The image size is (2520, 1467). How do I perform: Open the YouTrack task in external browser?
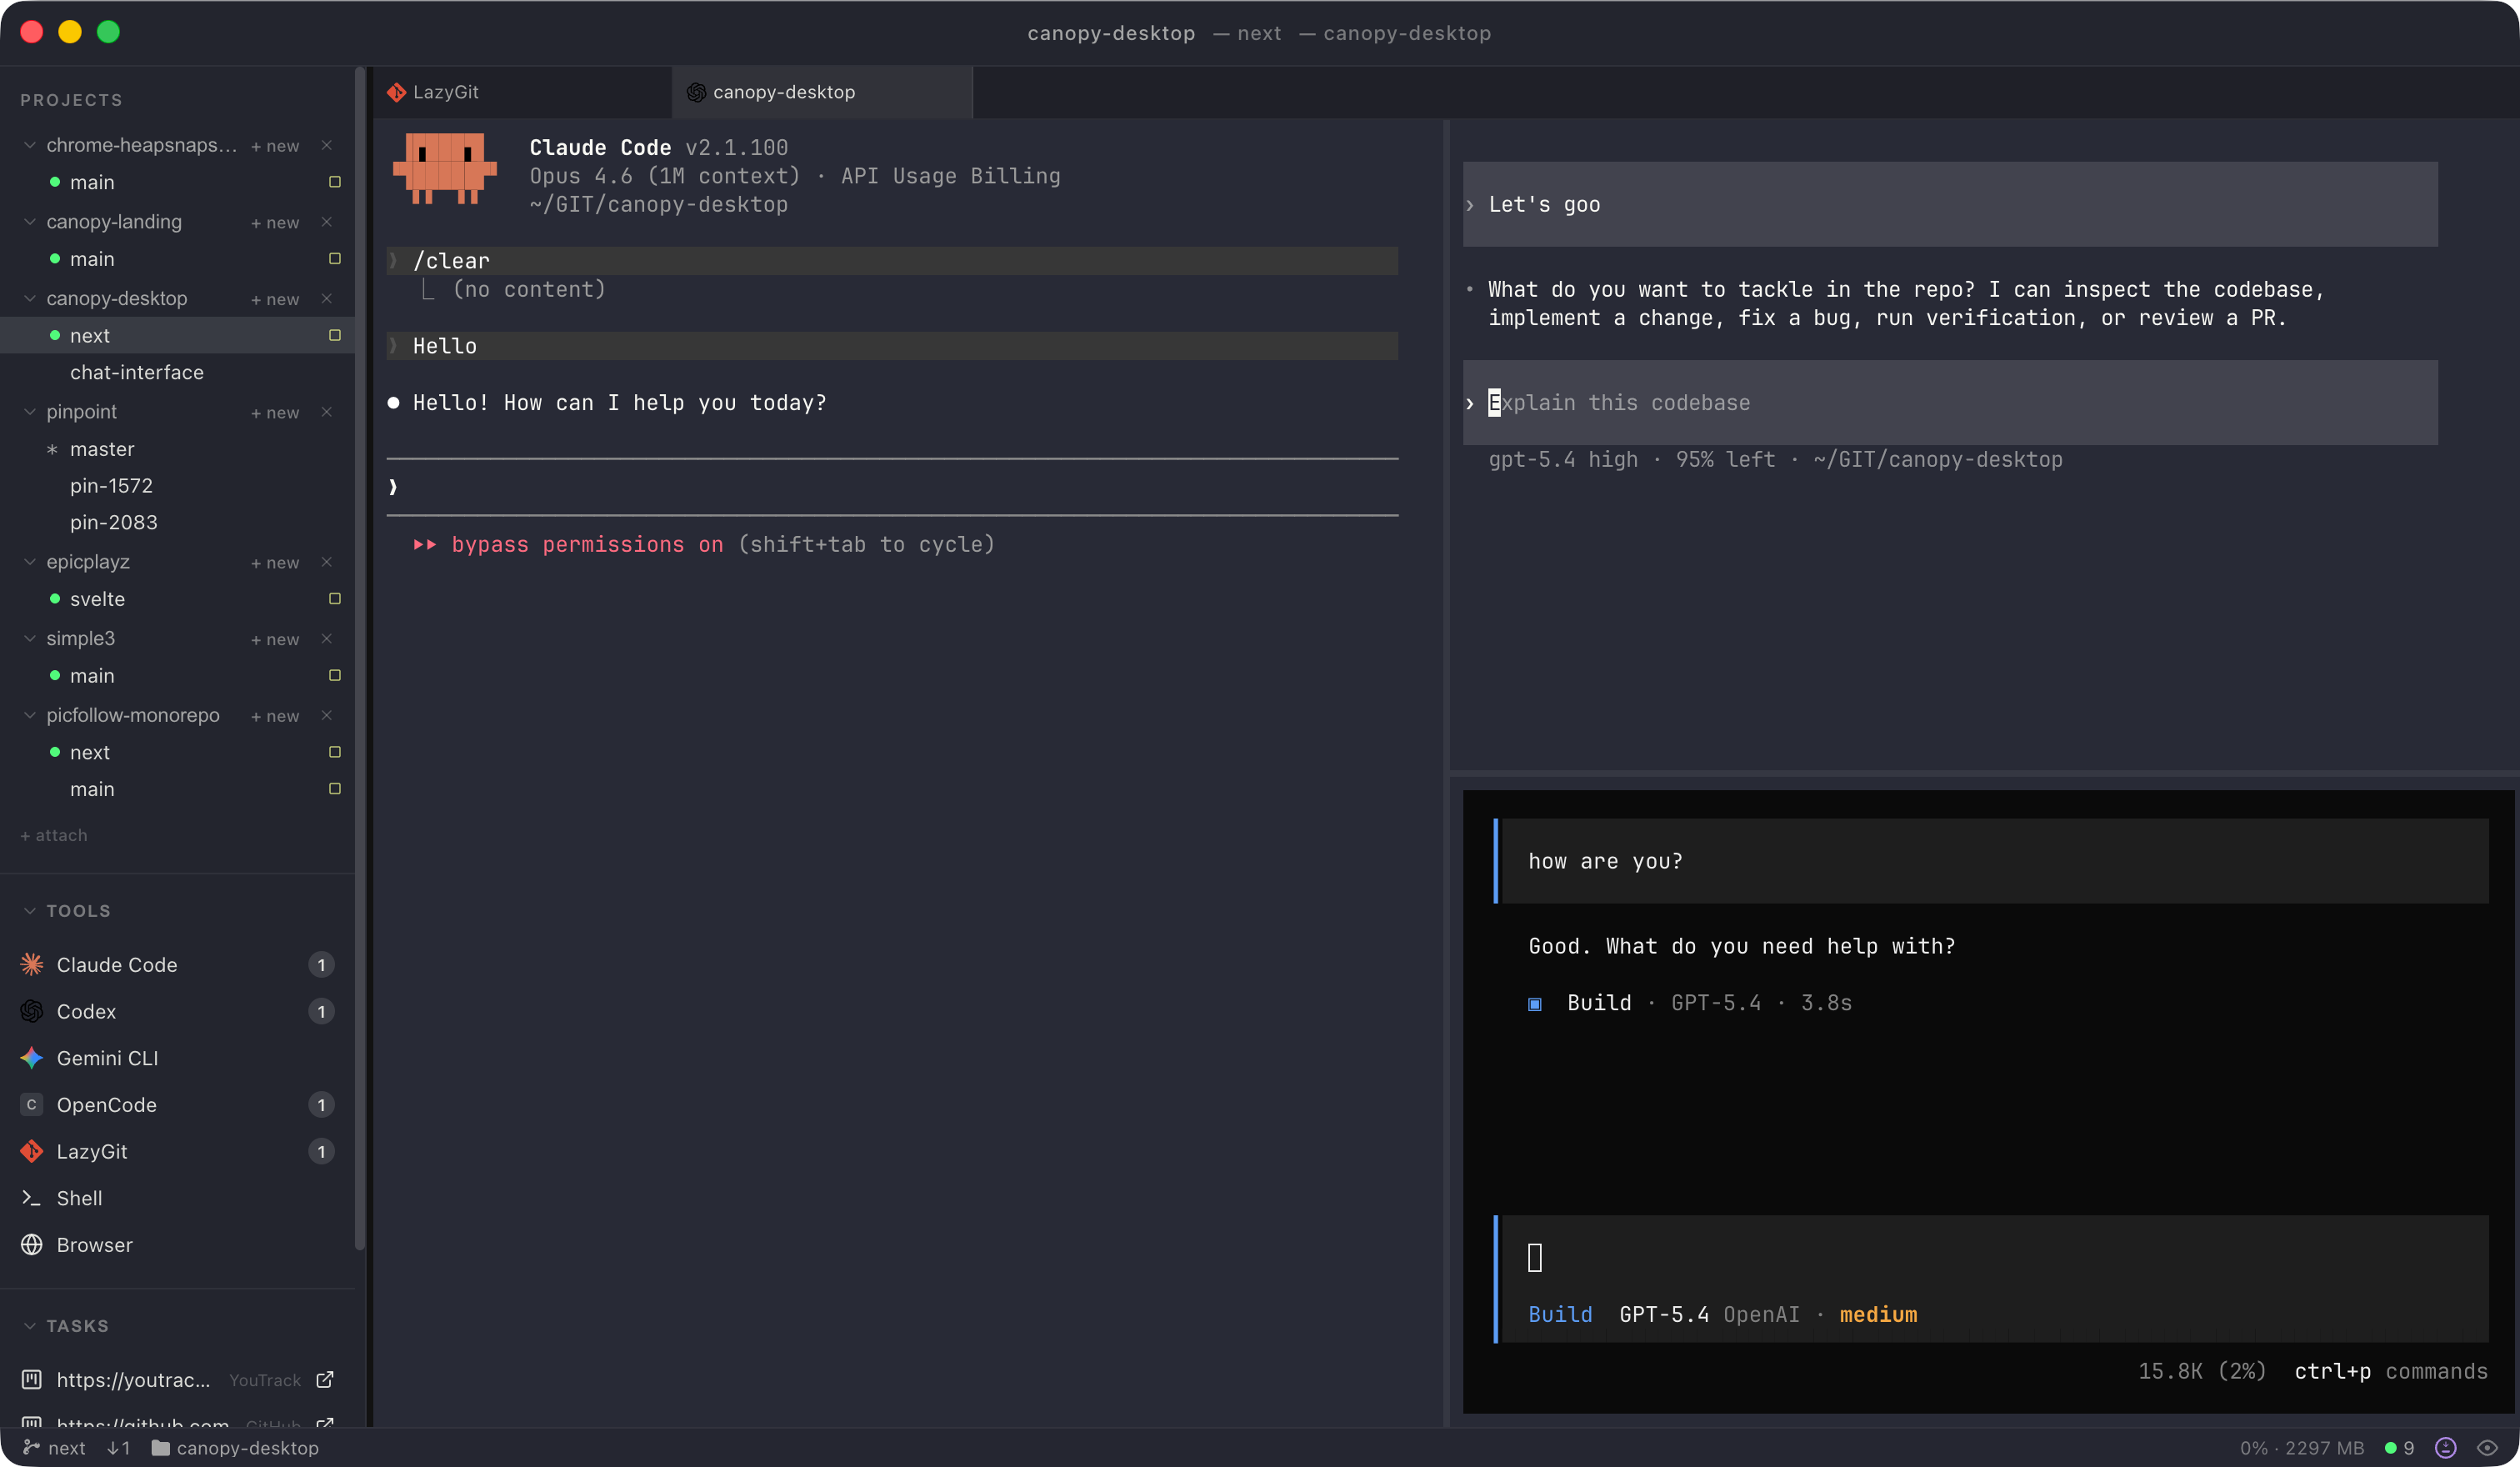325,1380
